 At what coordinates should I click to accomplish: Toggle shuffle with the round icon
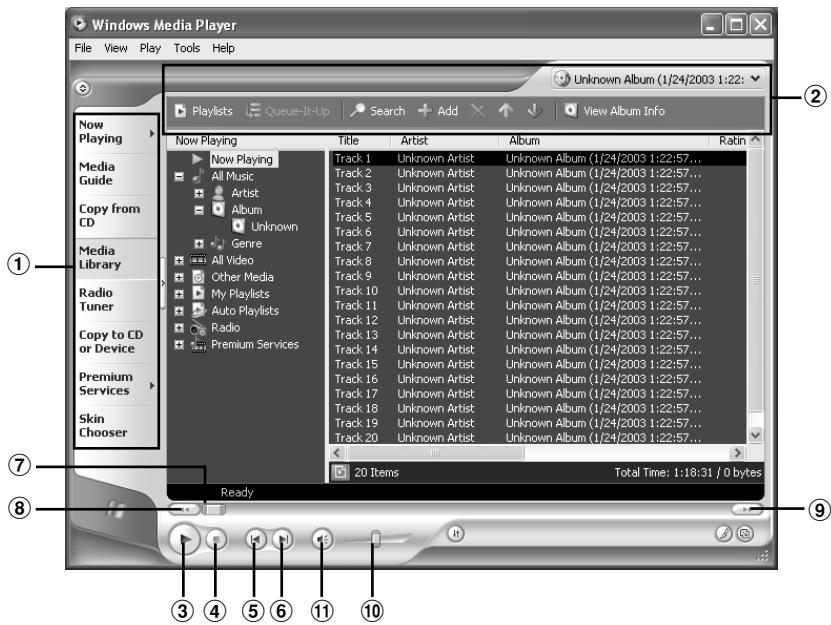click(x=456, y=533)
